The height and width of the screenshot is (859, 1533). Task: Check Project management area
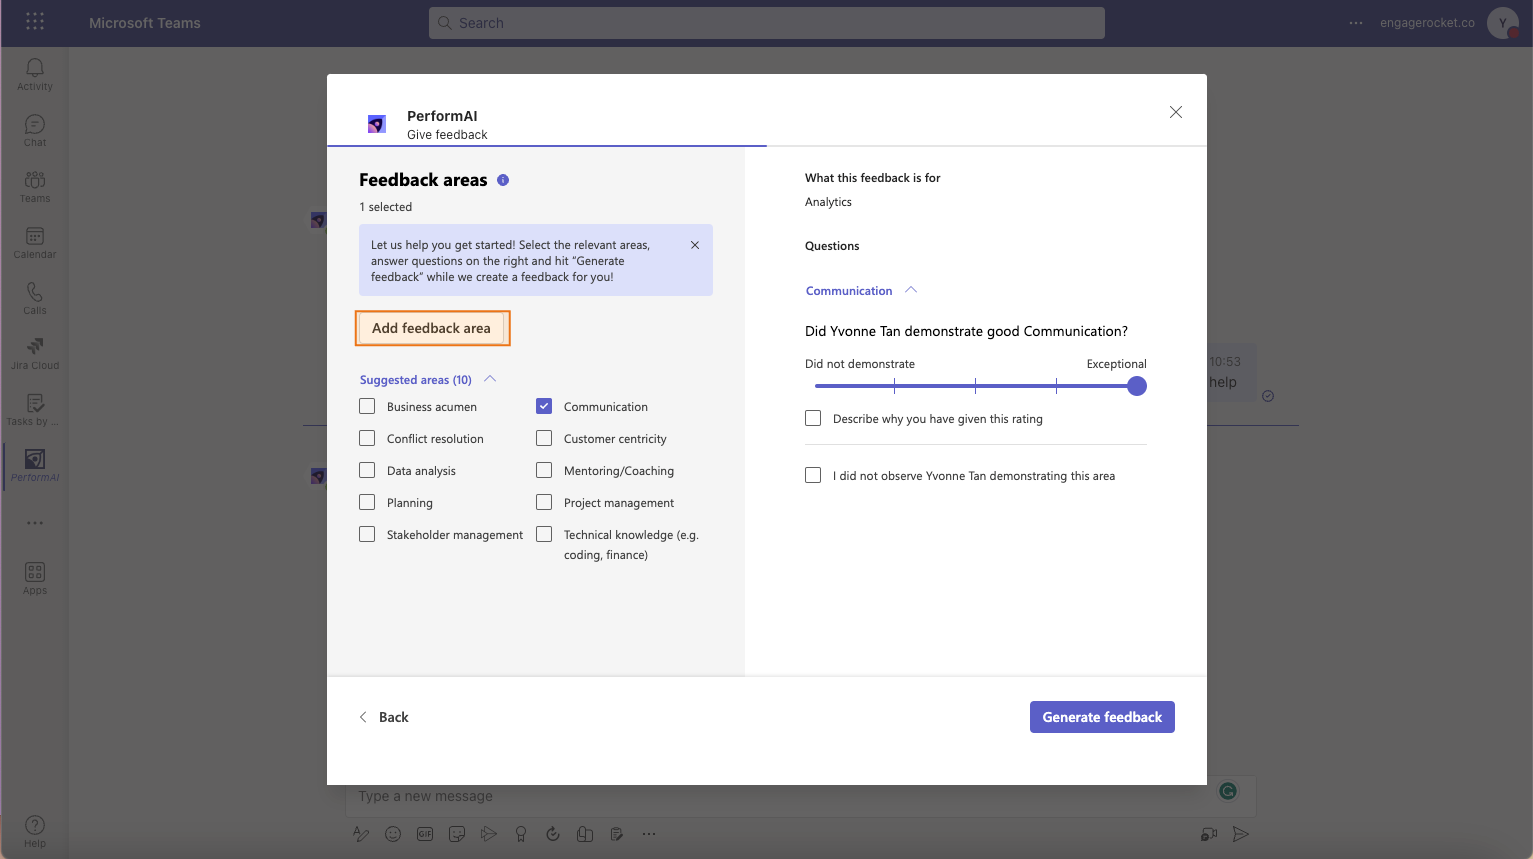tap(544, 502)
